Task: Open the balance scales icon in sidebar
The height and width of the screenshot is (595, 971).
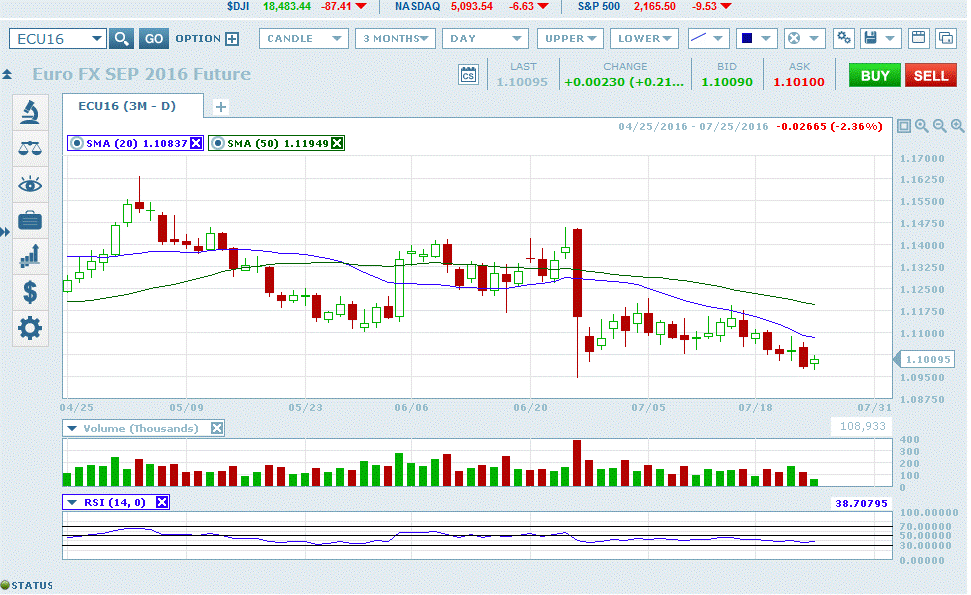Action: pos(31,148)
